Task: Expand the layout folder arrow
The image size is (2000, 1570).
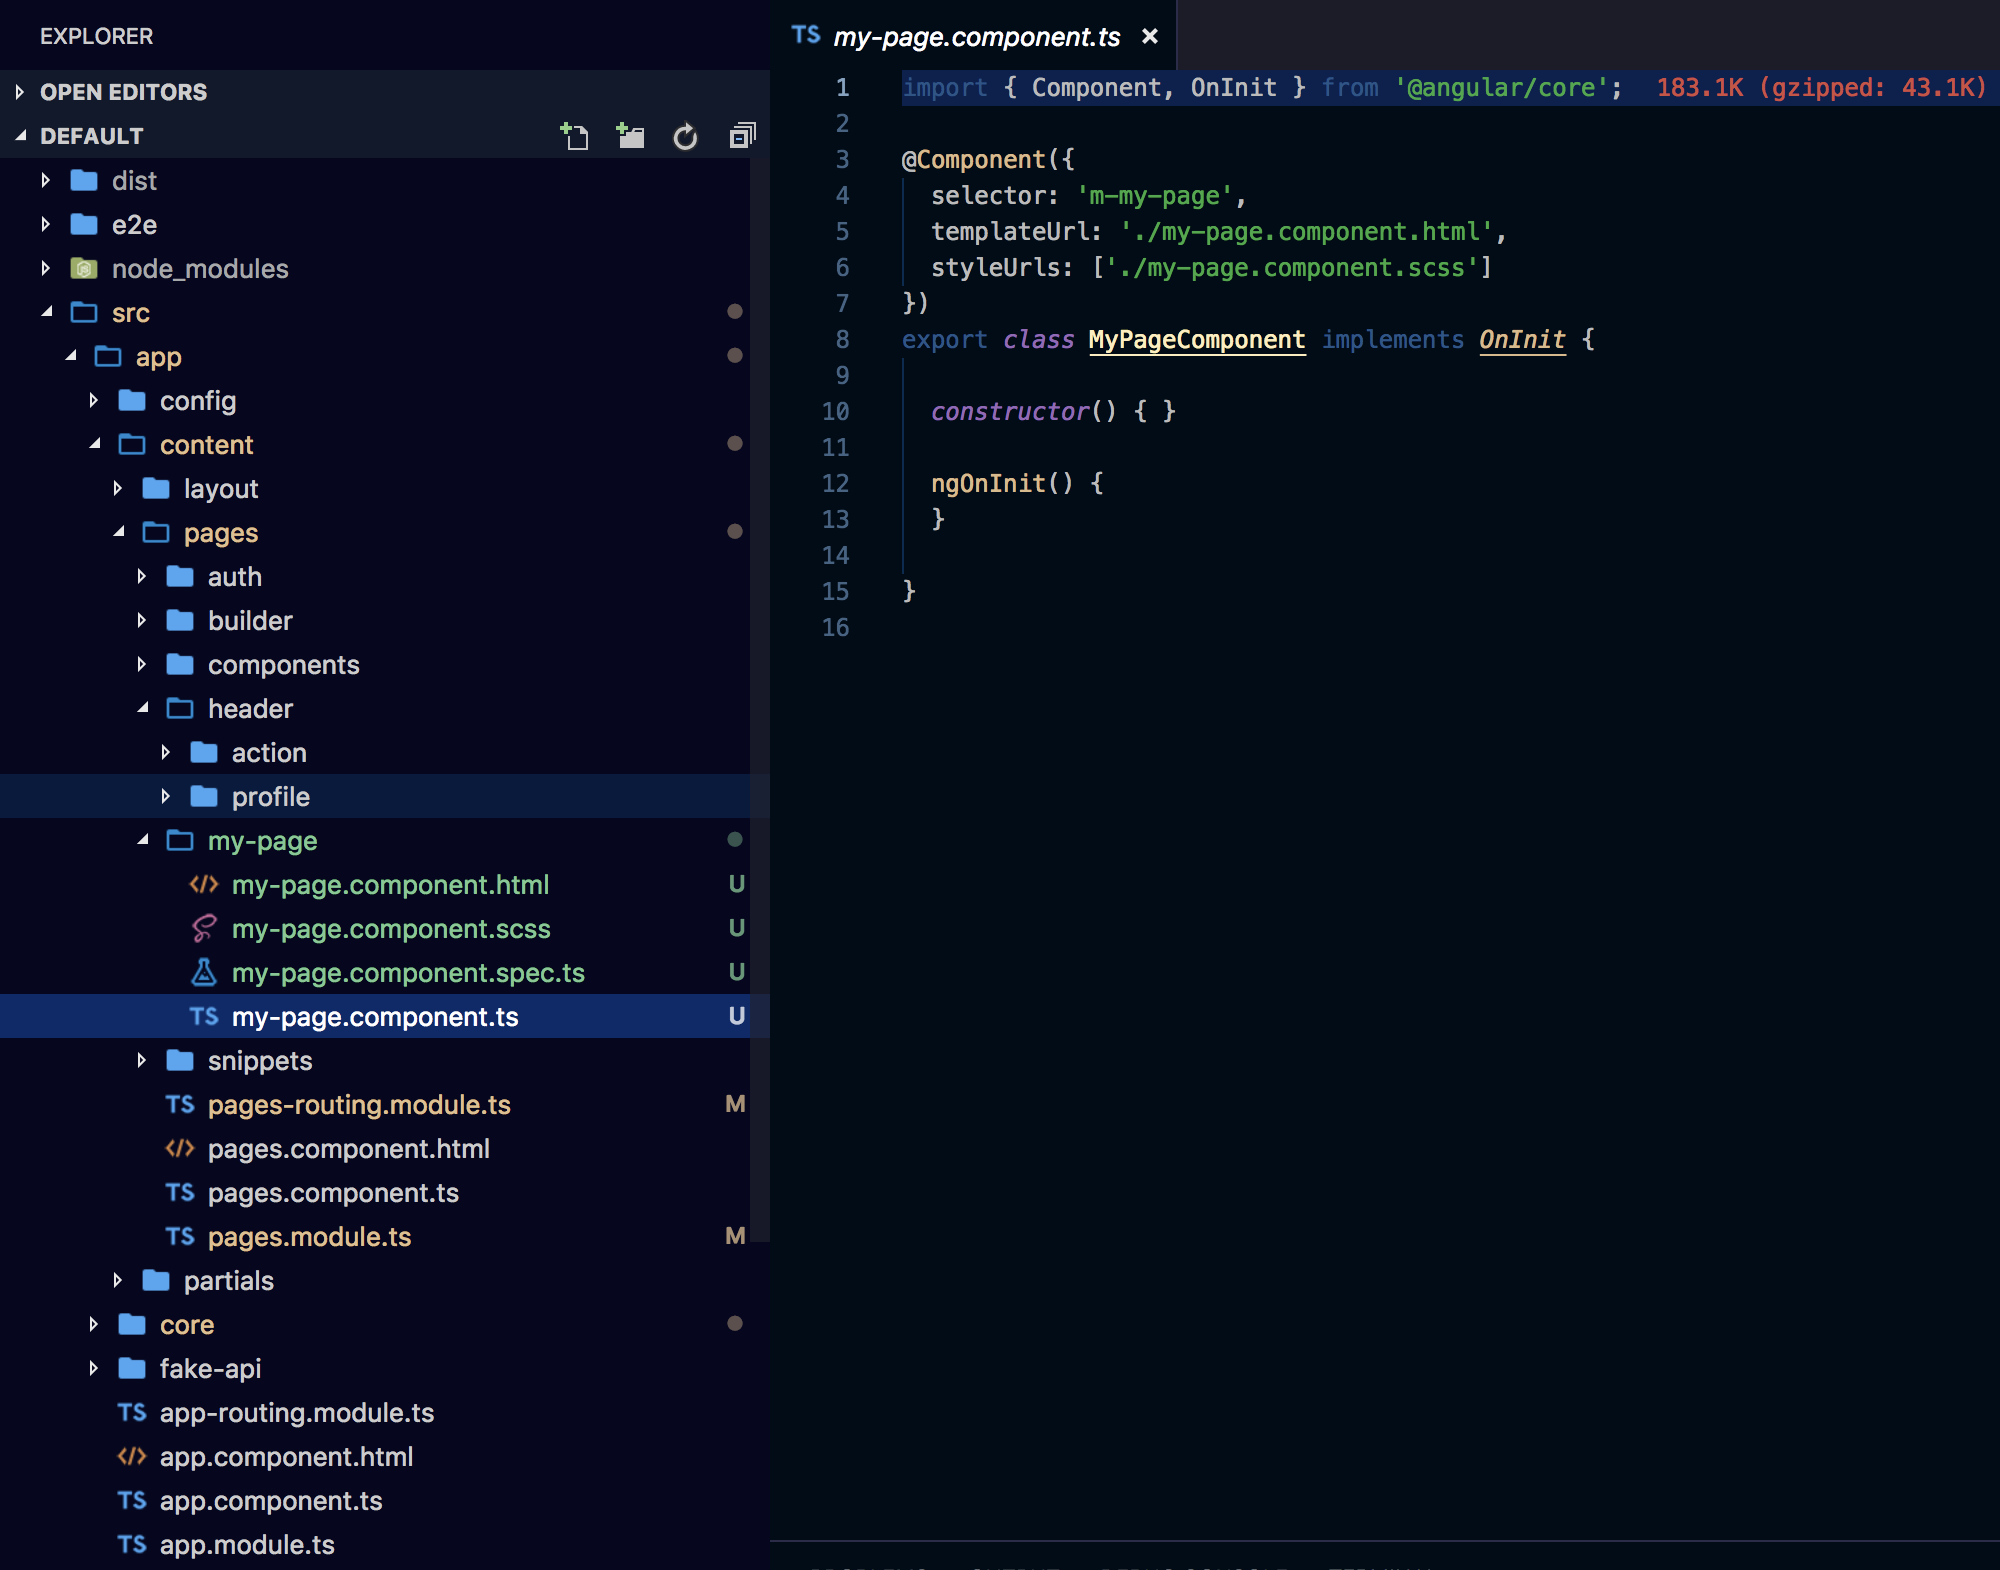Action: pyautogui.click(x=117, y=488)
